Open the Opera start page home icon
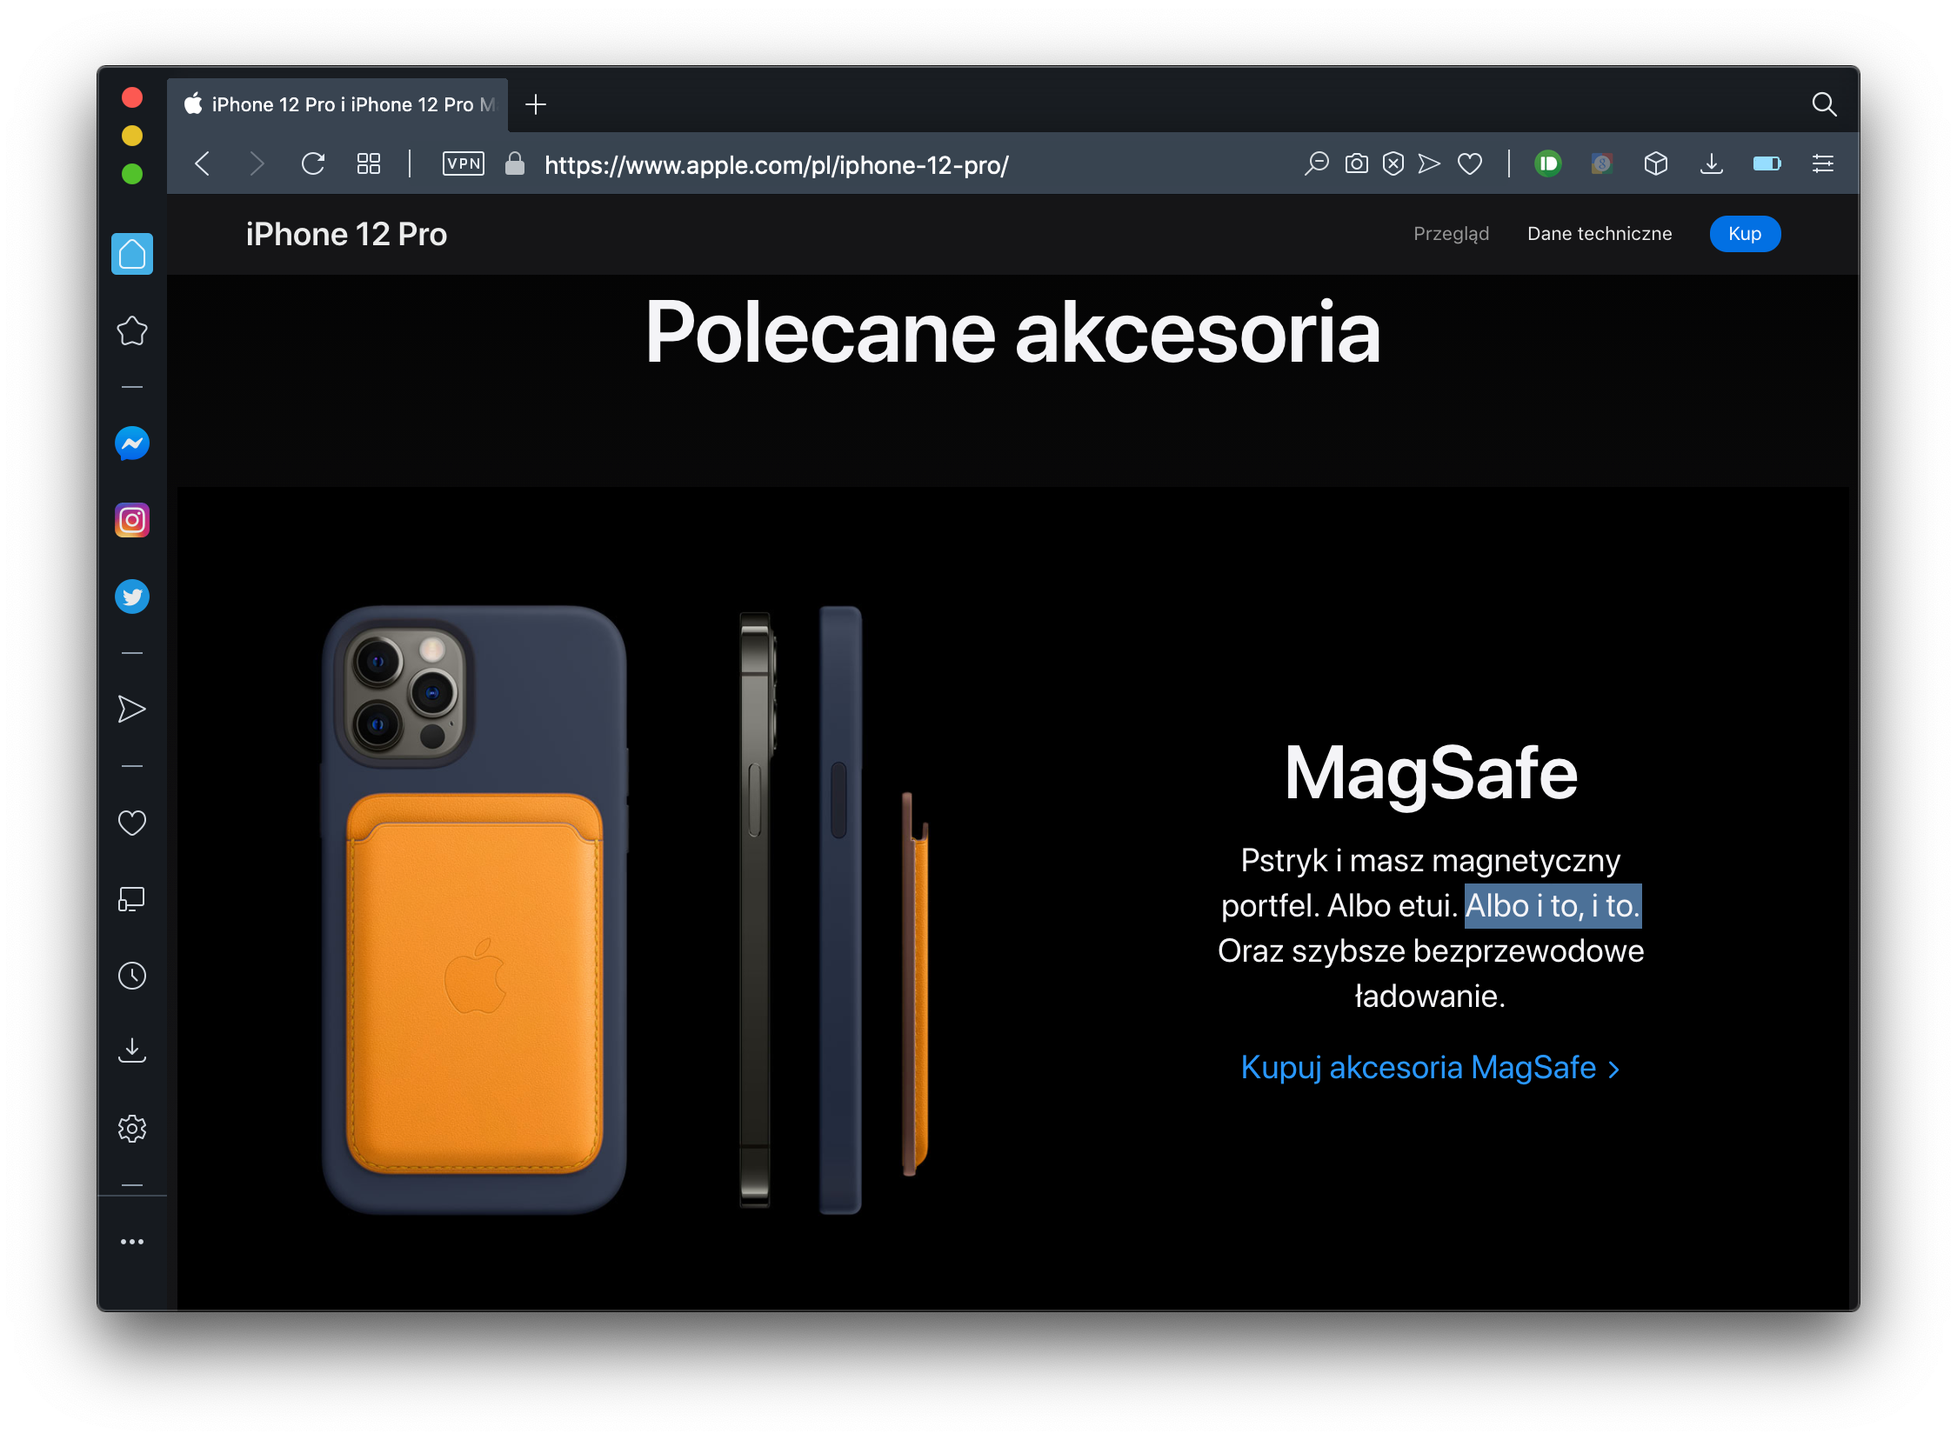This screenshot has width=1957, height=1440. (132, 254)
